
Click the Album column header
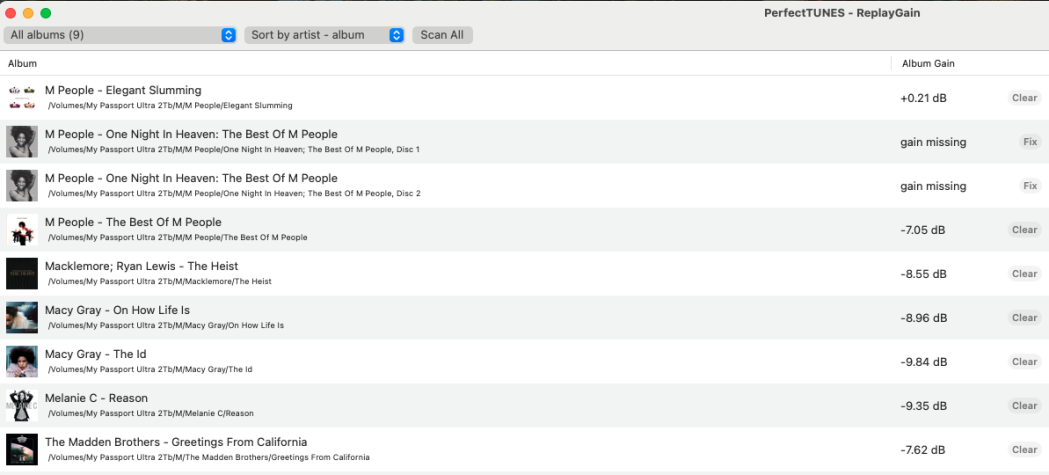point(22,64)
